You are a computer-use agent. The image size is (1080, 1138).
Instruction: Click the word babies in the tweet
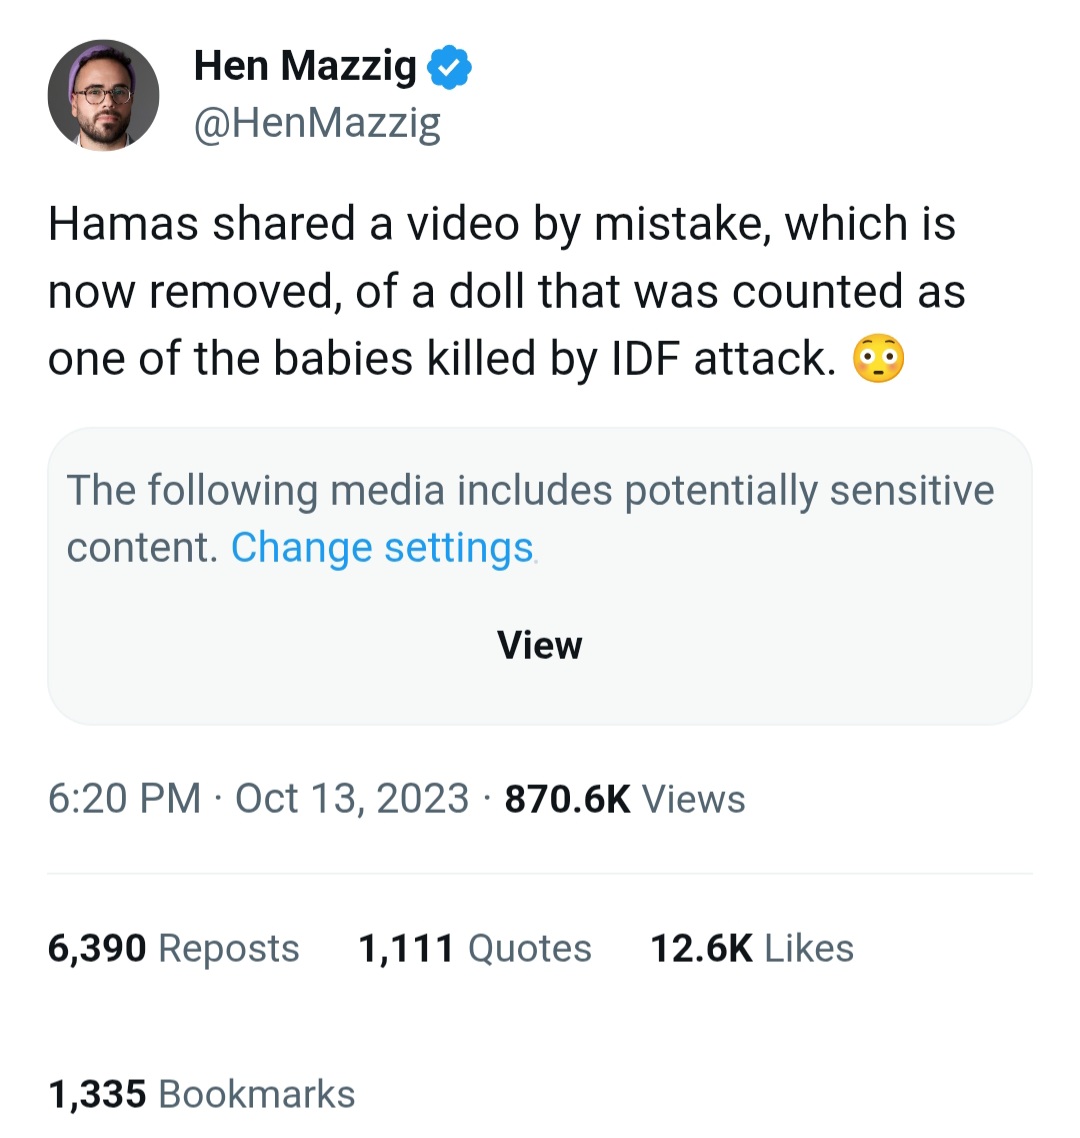coord(342,360)
